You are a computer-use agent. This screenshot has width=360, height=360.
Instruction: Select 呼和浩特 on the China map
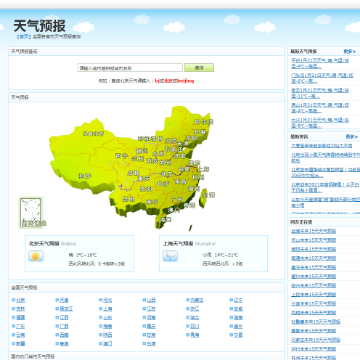point(150,139)
